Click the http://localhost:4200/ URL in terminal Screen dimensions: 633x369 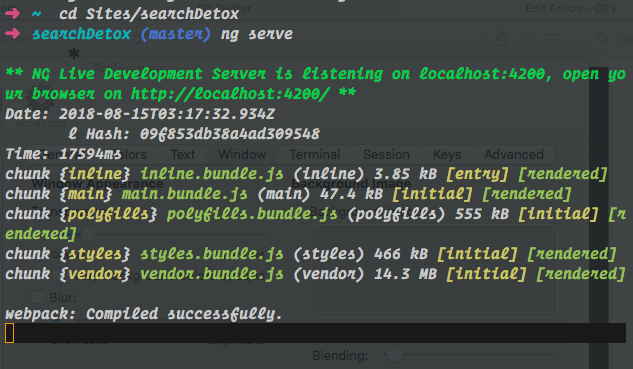pyautogui.click(x=230, y=94)
